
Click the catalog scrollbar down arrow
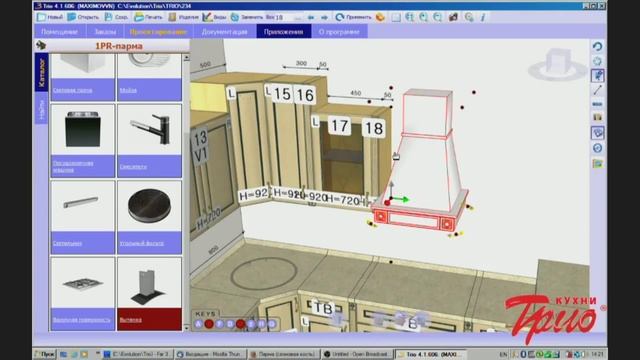click(186, 327)
